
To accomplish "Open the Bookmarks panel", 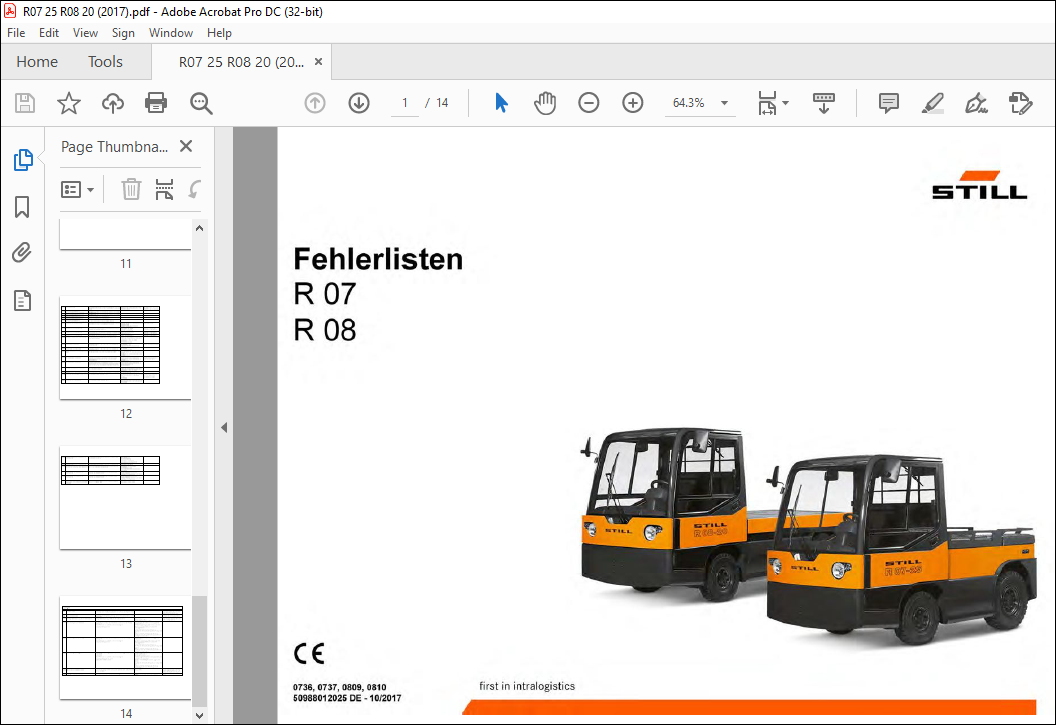I will [x=22, y=207].
